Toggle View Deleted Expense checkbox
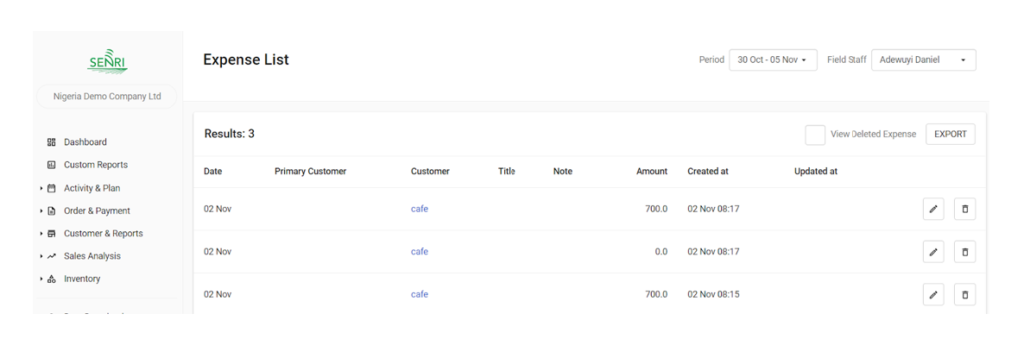The width and height of the screenshot is (1024, 364). click(x=815, y=135)
